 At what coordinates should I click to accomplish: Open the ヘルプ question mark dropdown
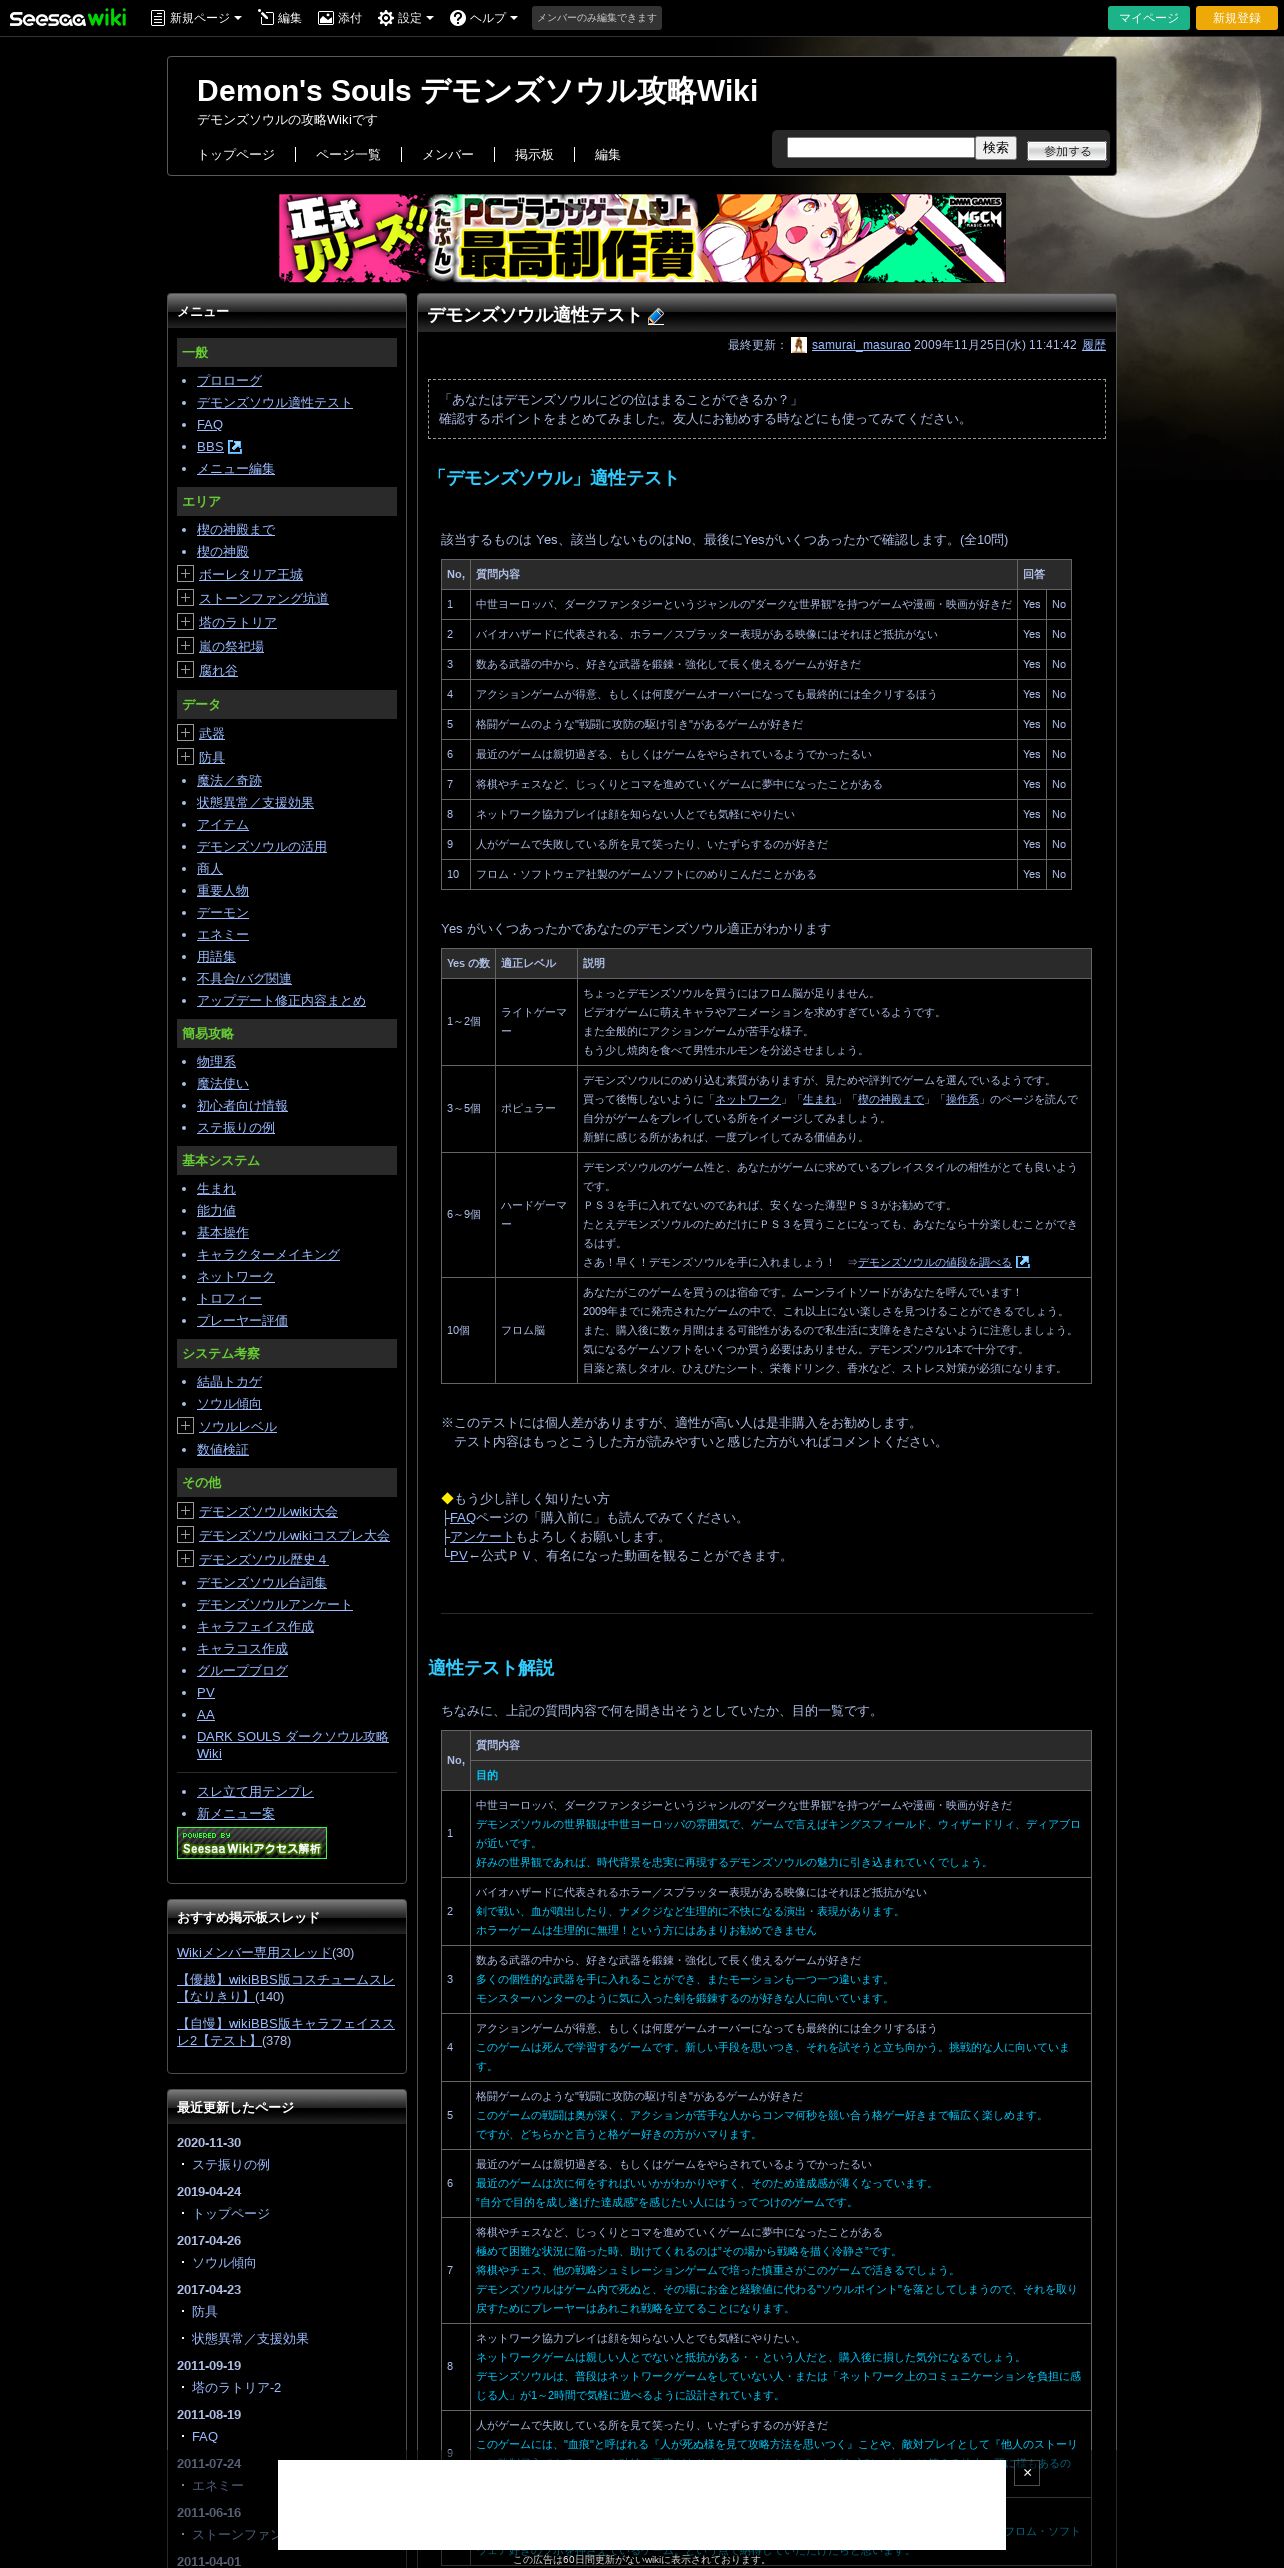click(x=484, y=18)
